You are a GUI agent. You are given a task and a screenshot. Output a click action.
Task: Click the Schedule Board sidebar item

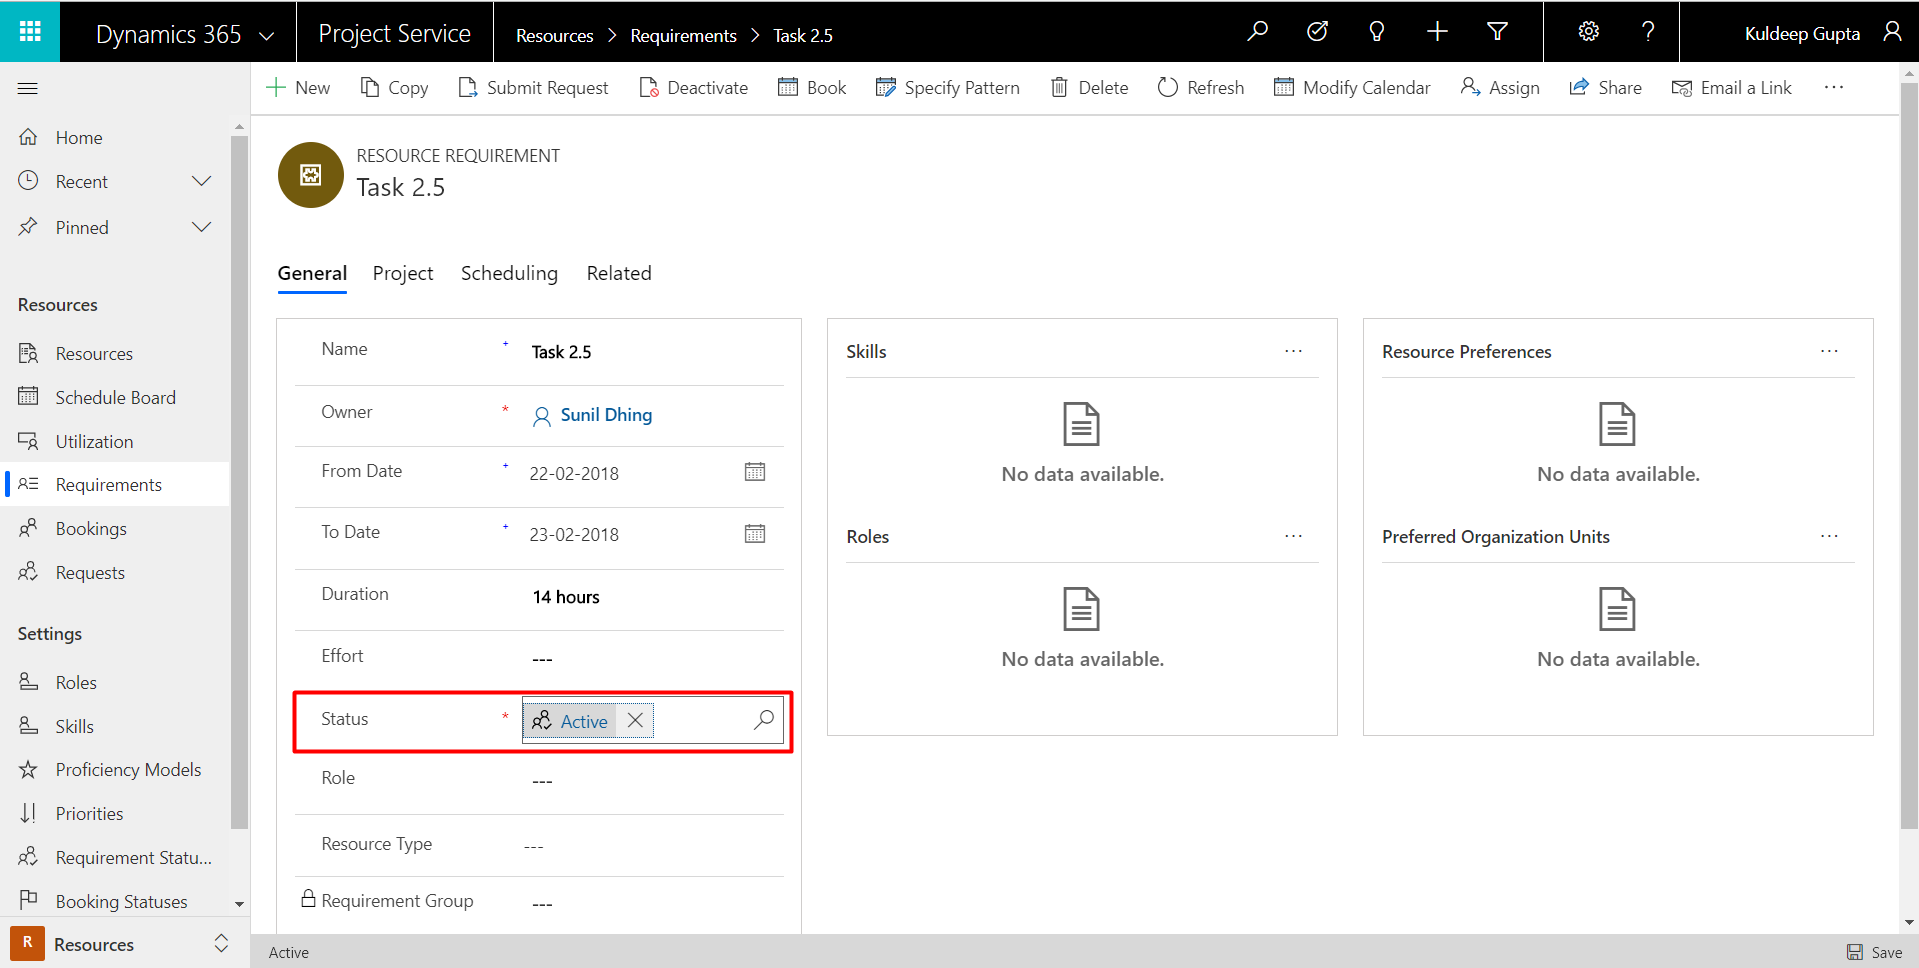coord(115,397)
